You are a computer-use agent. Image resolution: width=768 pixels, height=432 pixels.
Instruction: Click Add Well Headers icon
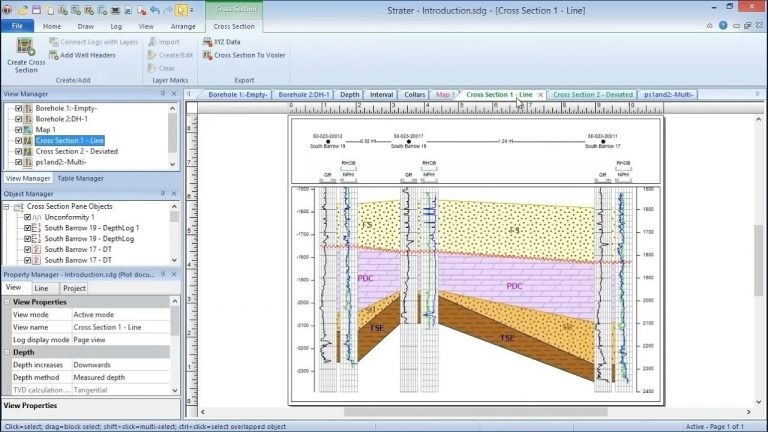click(x=53, y=55)
